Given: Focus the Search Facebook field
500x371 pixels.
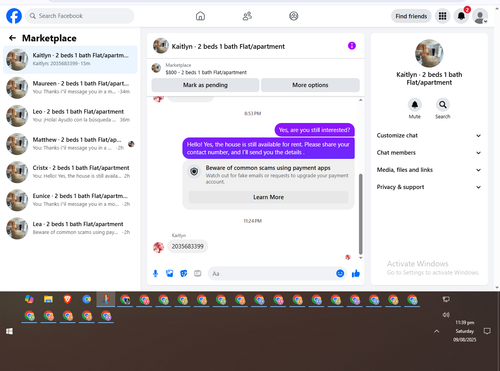Looking at the screenshot, I should pyautogui.click(x=80, y=16).
